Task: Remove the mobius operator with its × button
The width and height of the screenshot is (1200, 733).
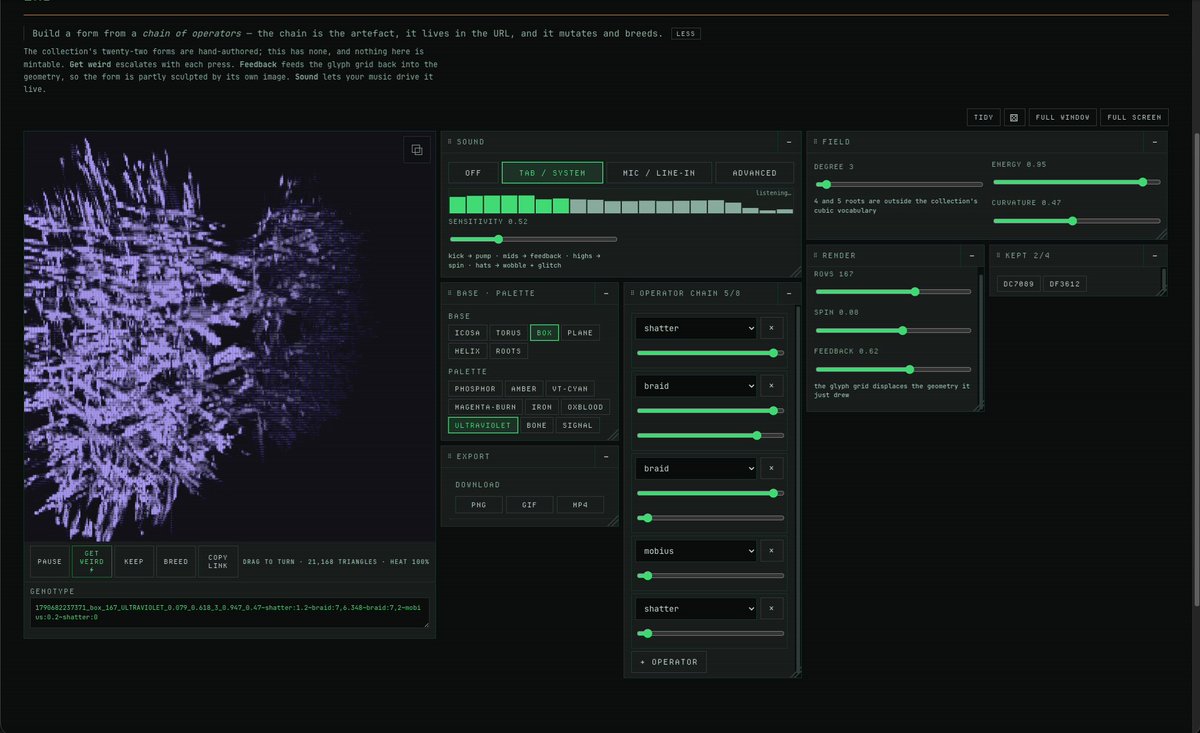Action: [x=771, y=551]
